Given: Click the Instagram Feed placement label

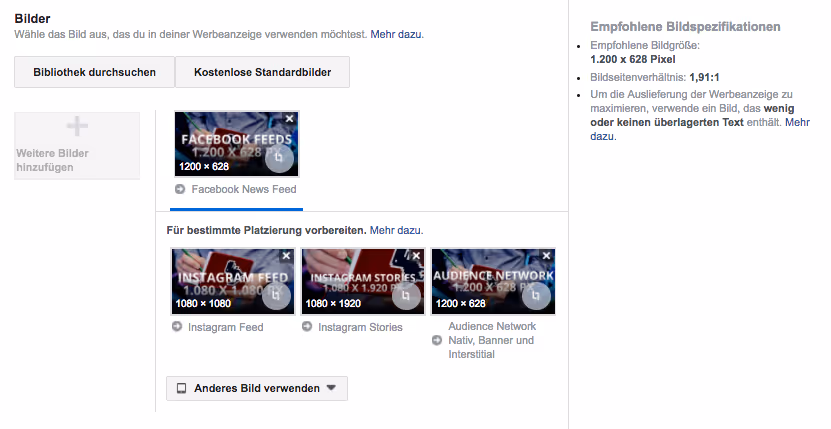Looking at the screenshot, I should click(226, 327).
